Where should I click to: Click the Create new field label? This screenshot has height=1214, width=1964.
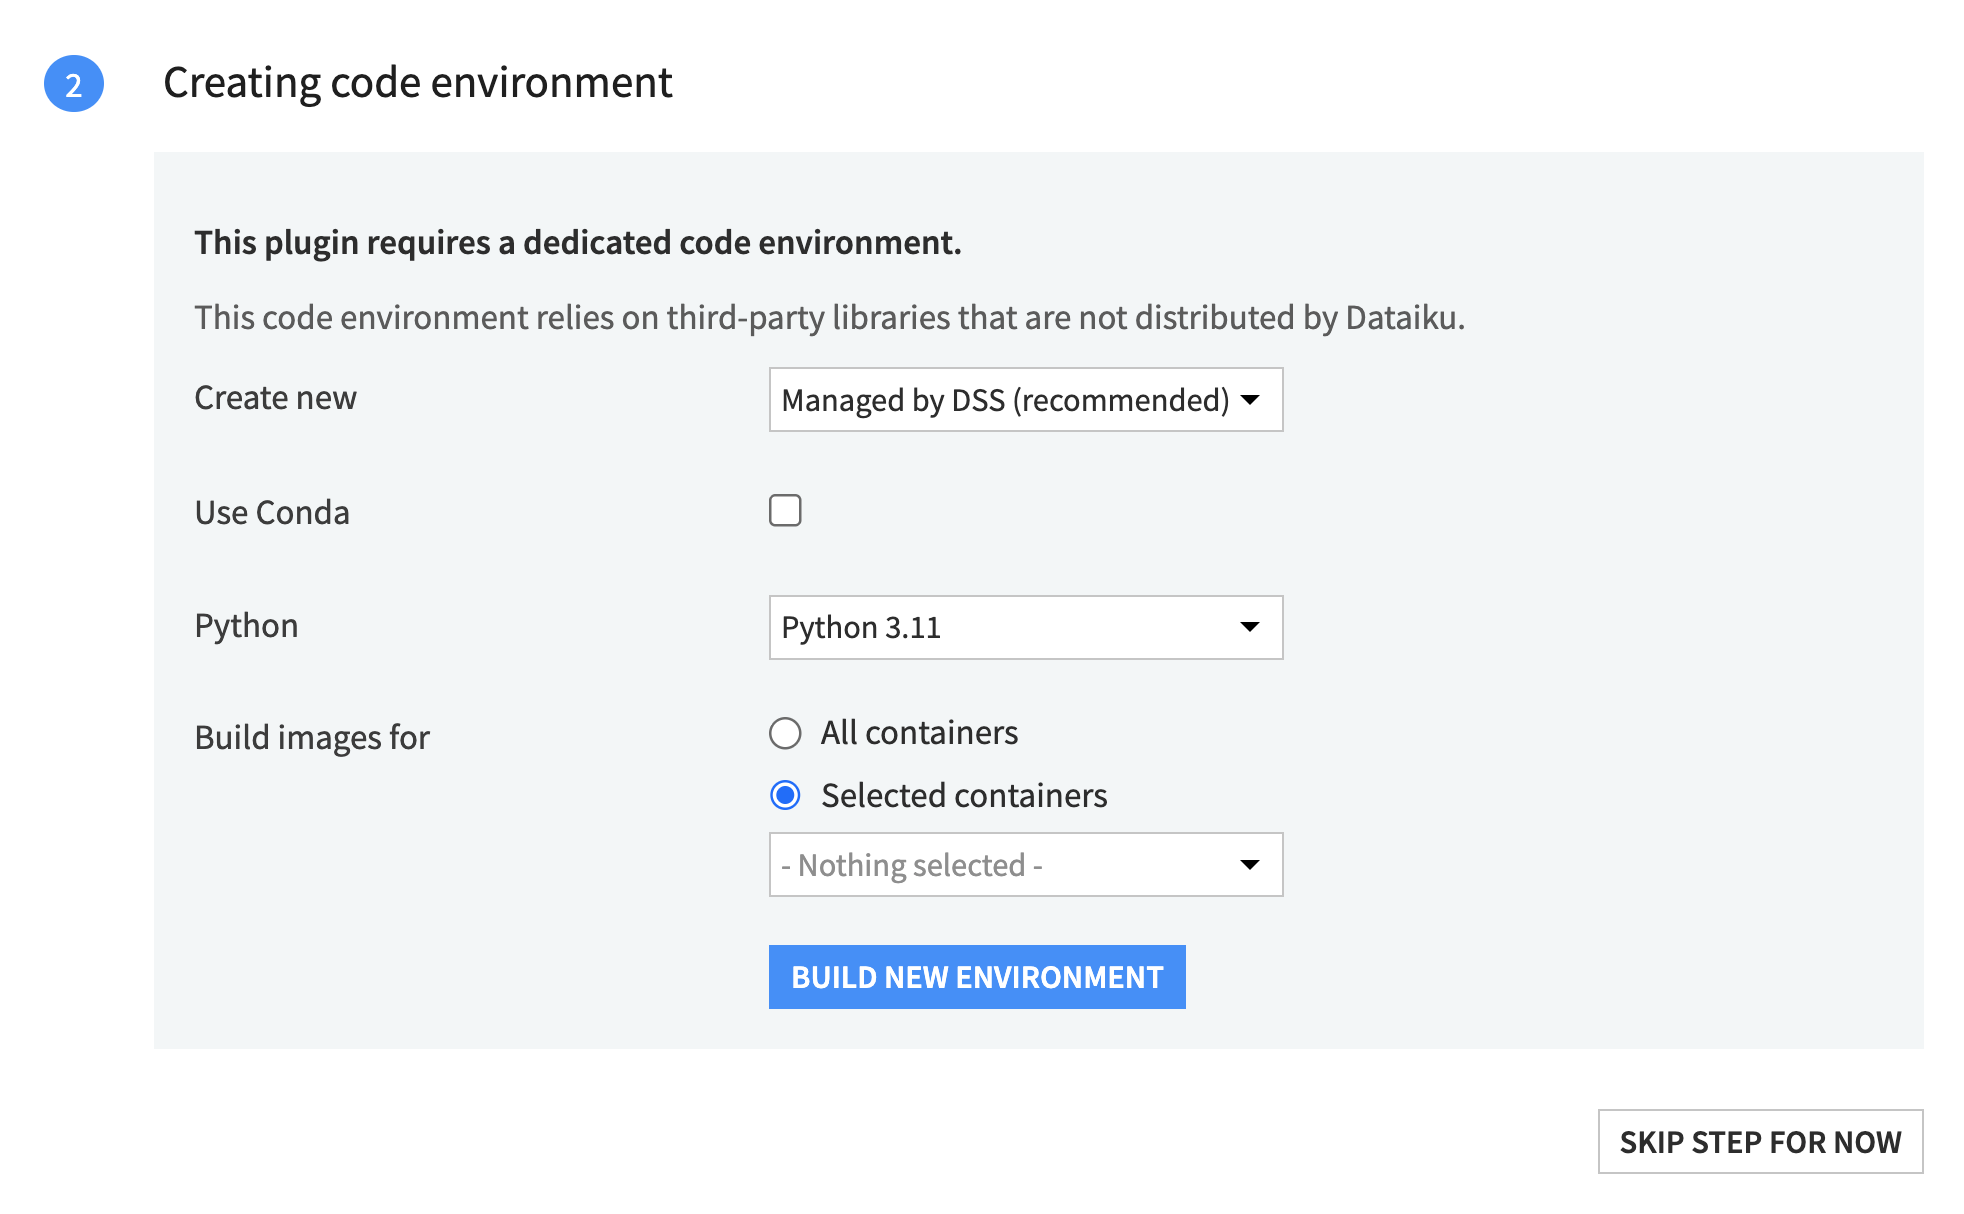tap(275, 398)
